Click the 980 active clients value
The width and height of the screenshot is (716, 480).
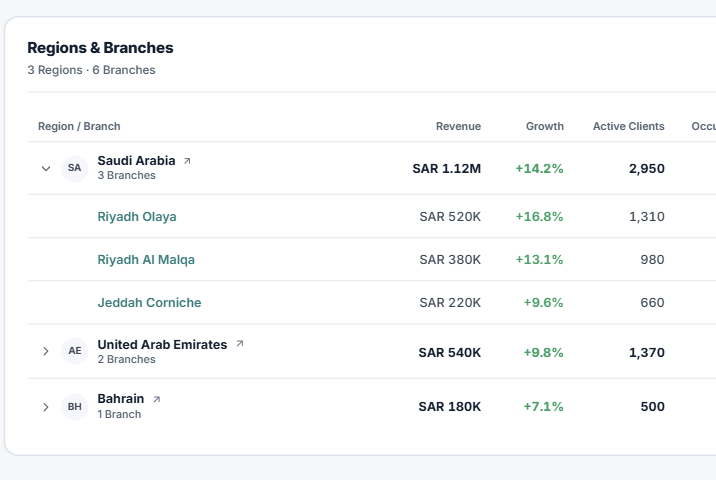[652, 259]
